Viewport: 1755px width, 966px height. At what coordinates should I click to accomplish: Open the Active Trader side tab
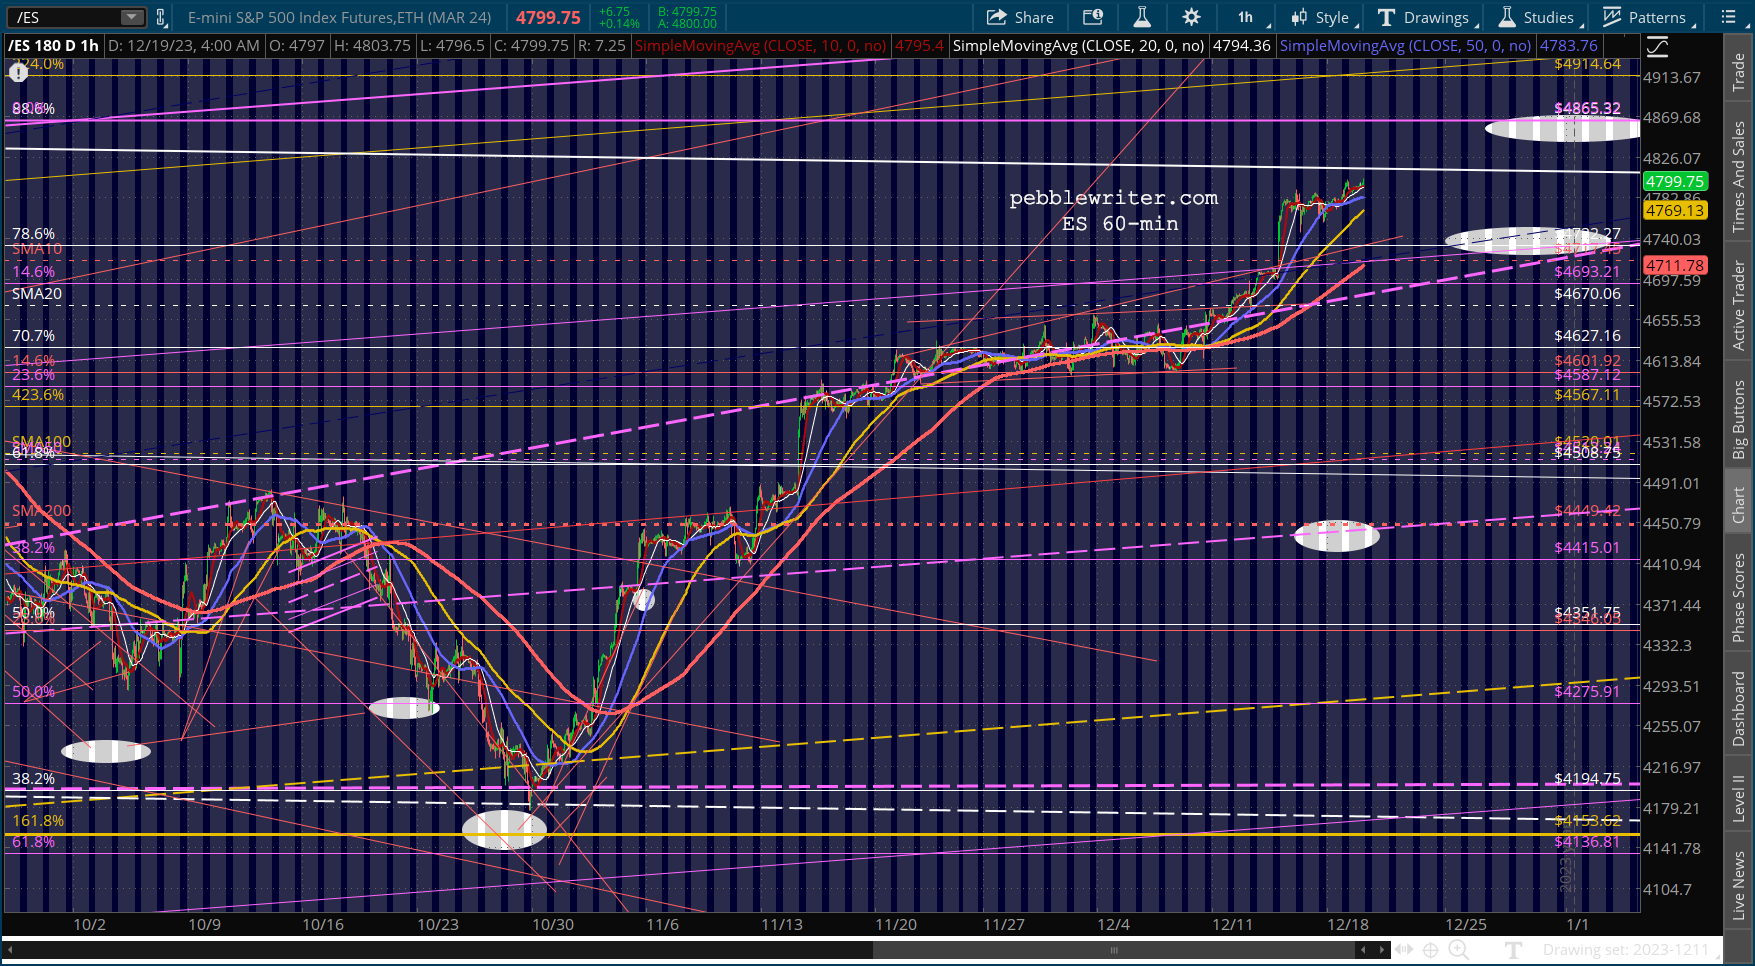(1739, 306)
